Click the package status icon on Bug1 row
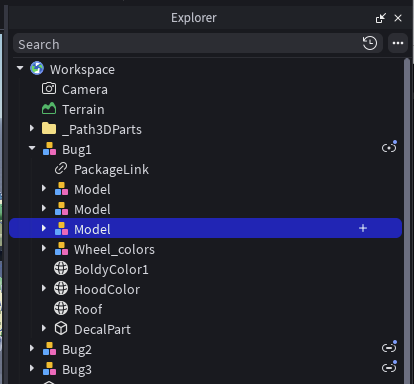Image resolution: width=414 pixels, height=384 pixels. (x=389, y=147)
